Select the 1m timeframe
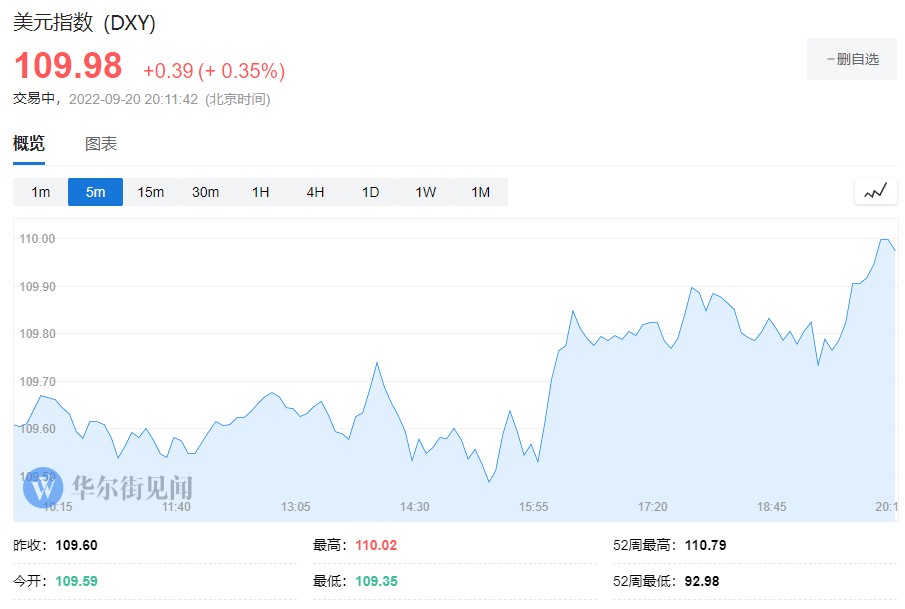 pyautogui.click(x=40, y=192)
